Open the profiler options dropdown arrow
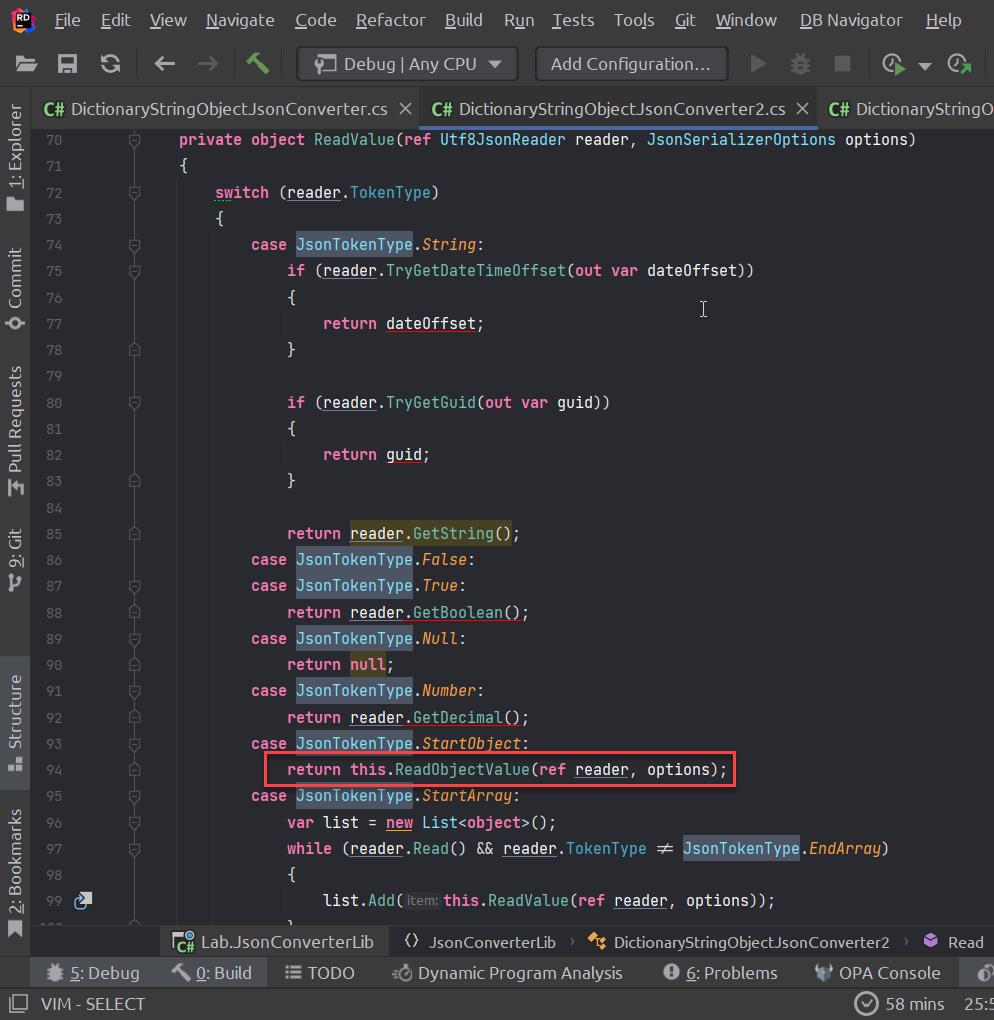Viewport: 994px width, 1020px height. click(x=925, y=64)
